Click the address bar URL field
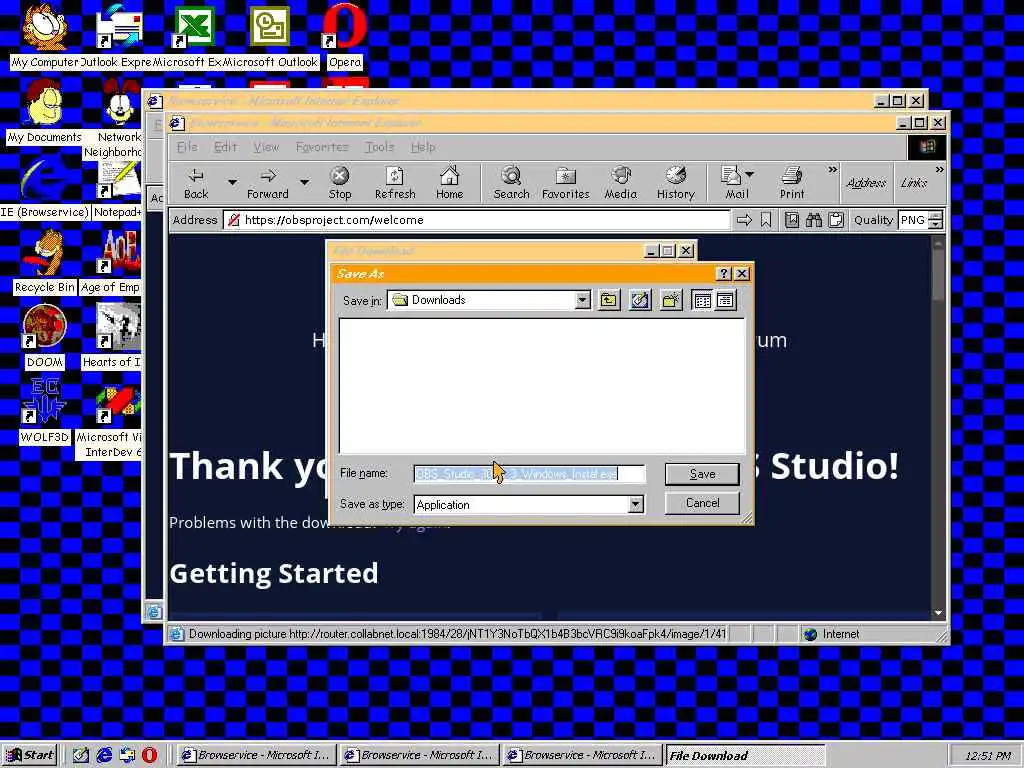This screenshot has height=768, width=1024. tap(477, 220)
